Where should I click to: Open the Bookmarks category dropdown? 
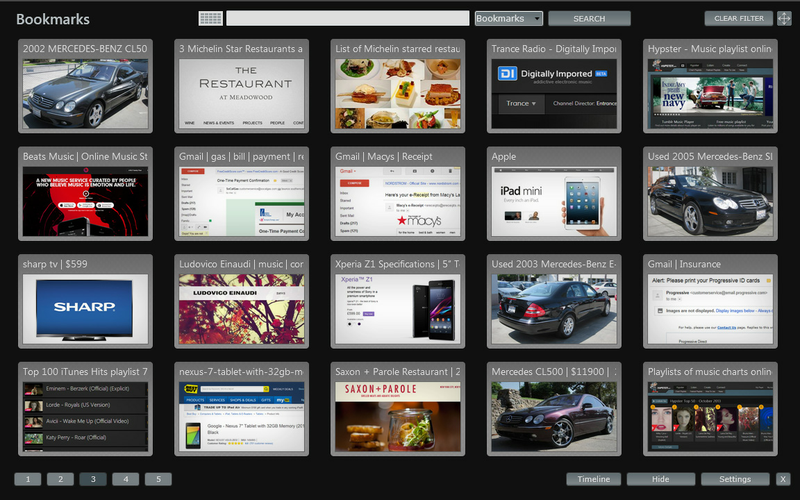coord(509,18)
